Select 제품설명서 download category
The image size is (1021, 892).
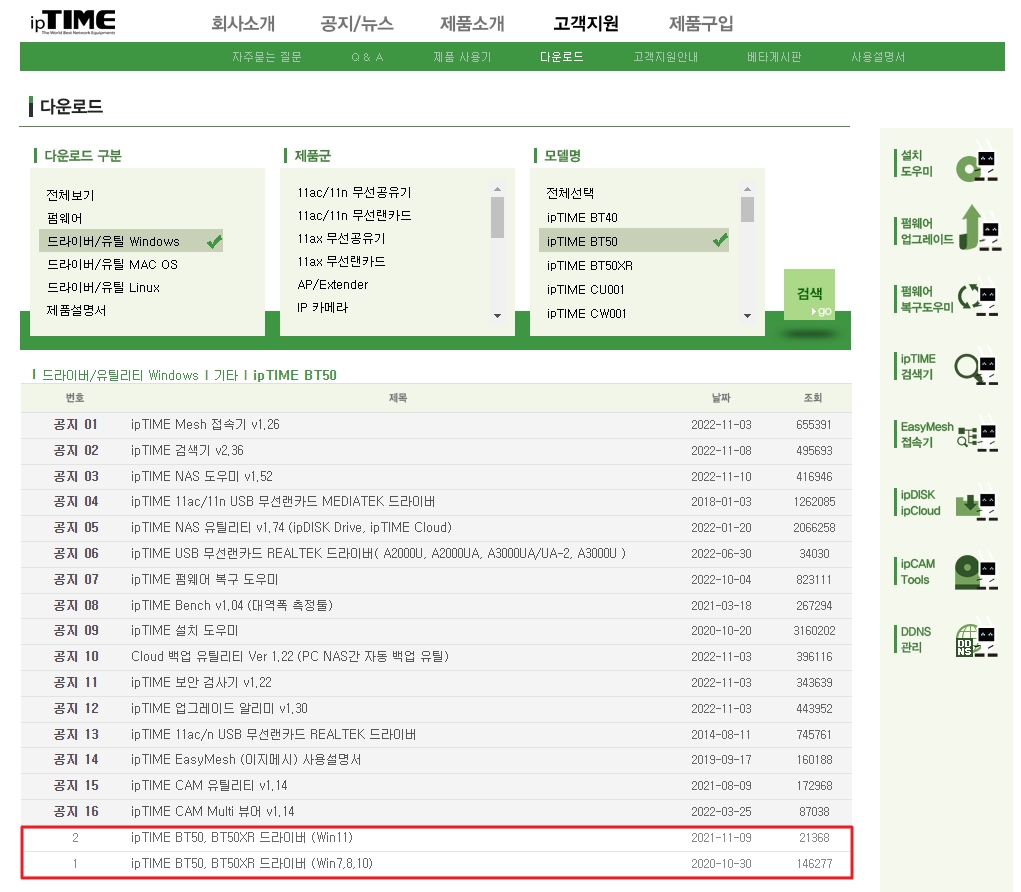76,311
